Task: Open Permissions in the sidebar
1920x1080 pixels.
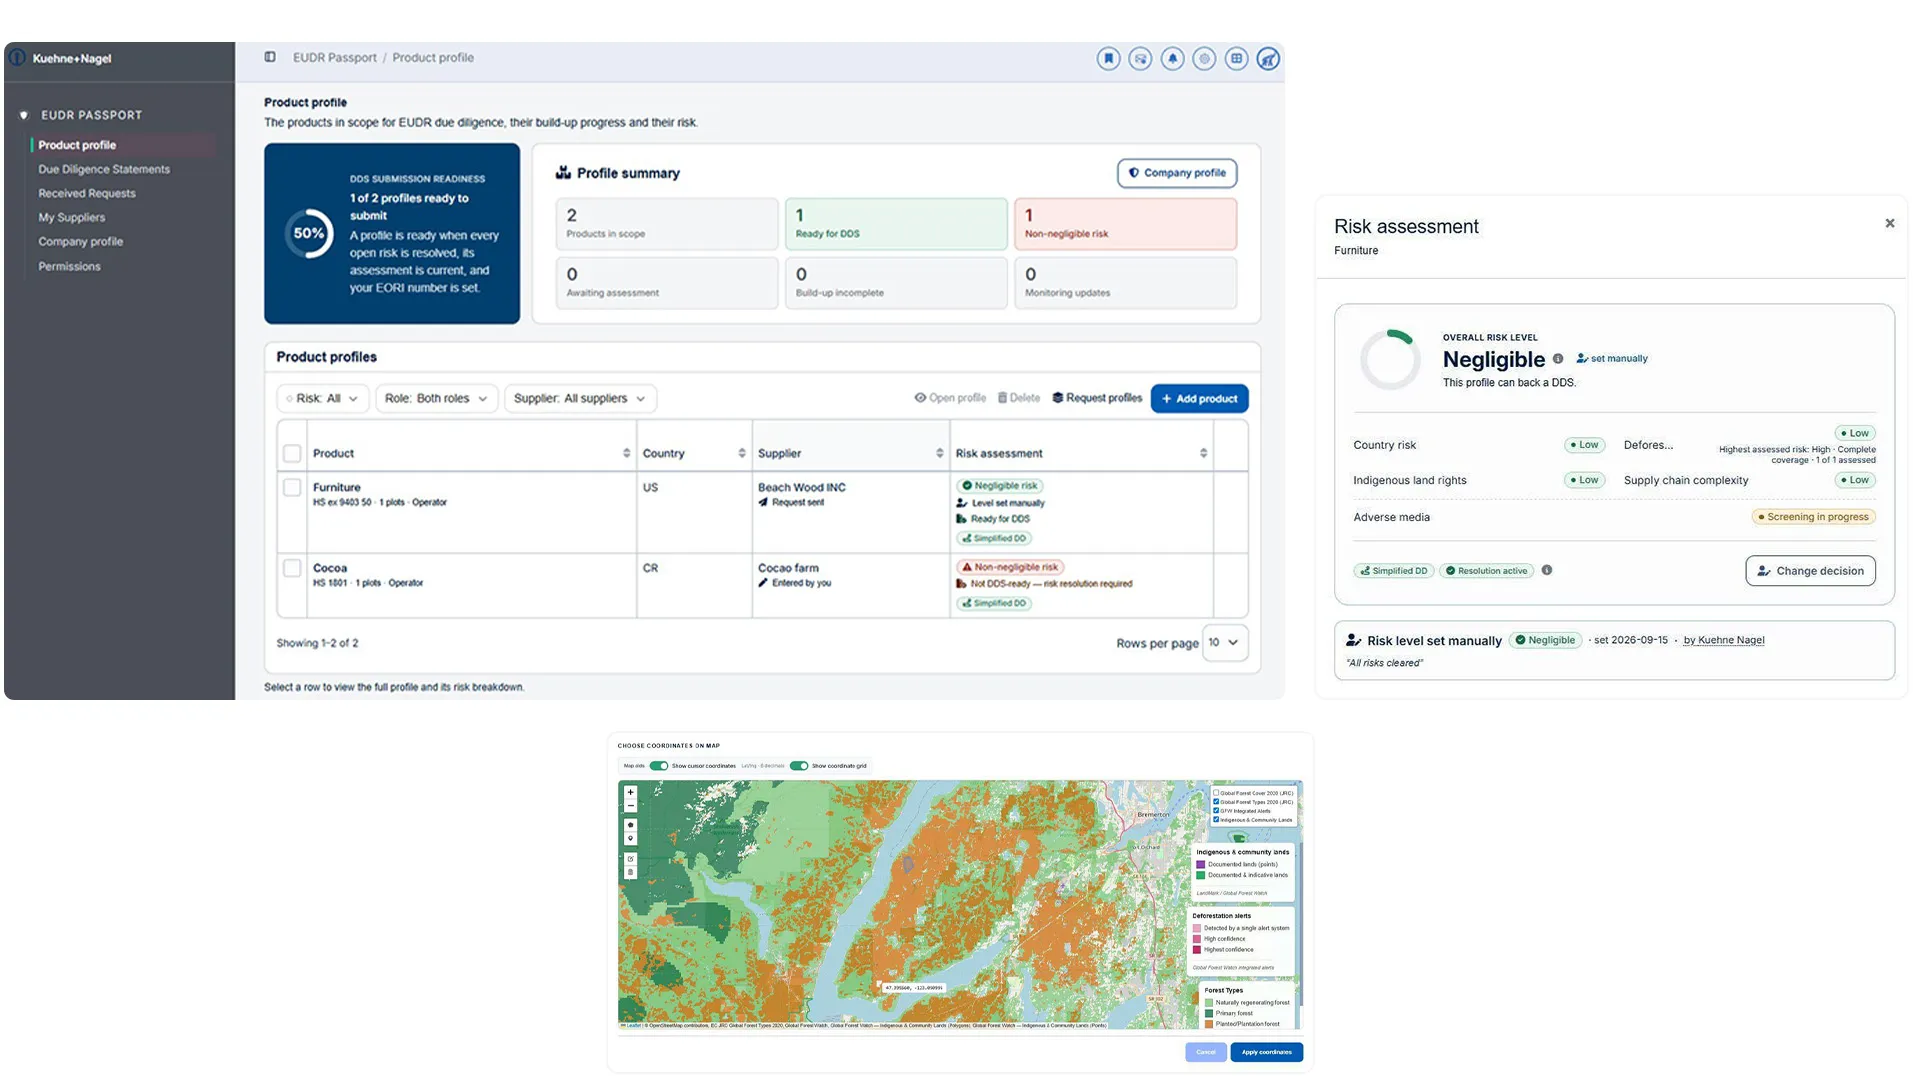Action: click(69, 266)
